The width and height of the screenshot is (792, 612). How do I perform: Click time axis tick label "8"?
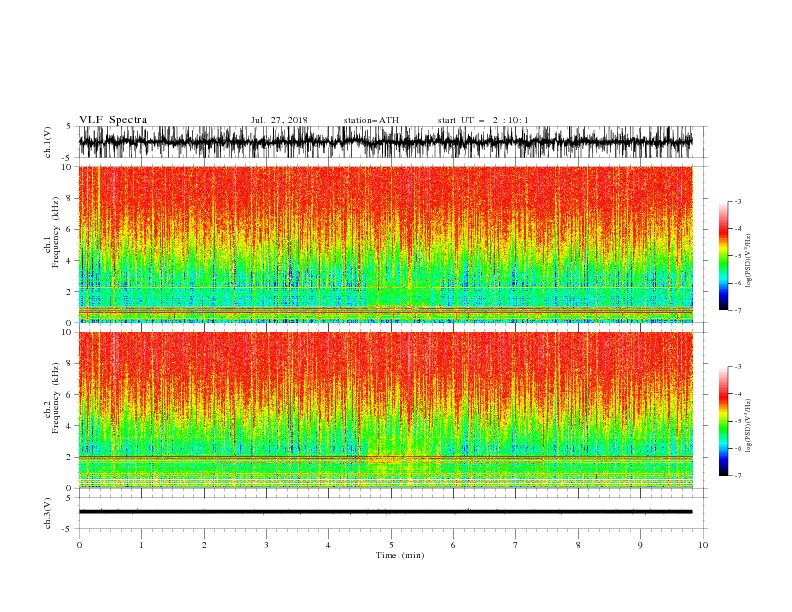[578, 545]
